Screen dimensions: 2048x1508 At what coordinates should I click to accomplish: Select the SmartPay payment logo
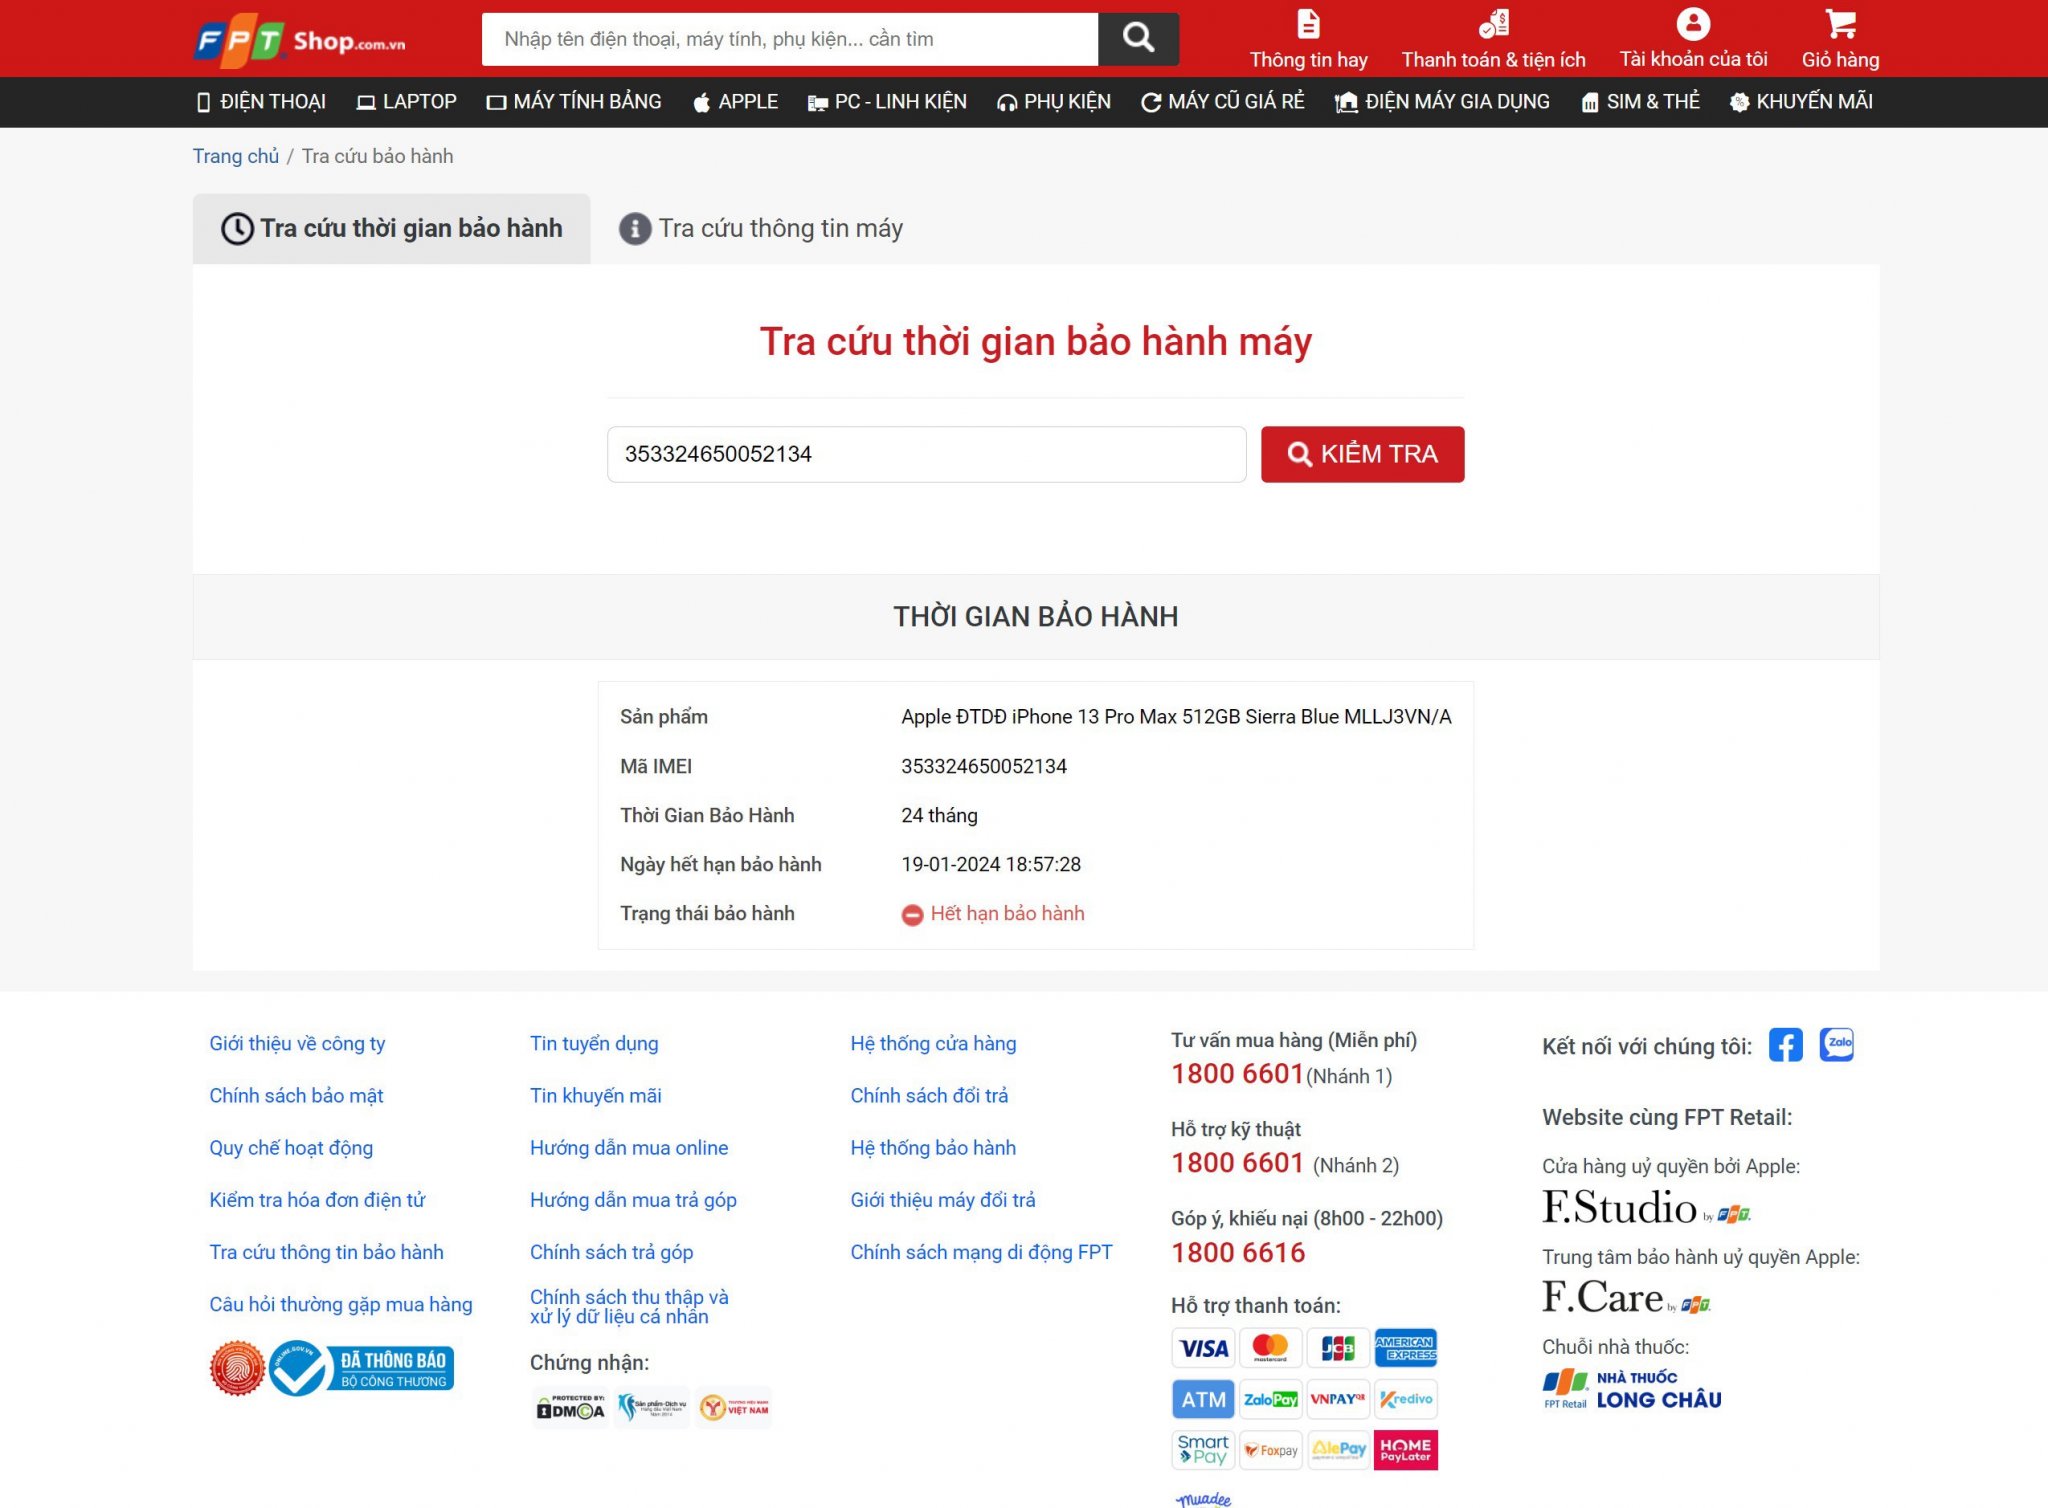click(1203, 1450)
